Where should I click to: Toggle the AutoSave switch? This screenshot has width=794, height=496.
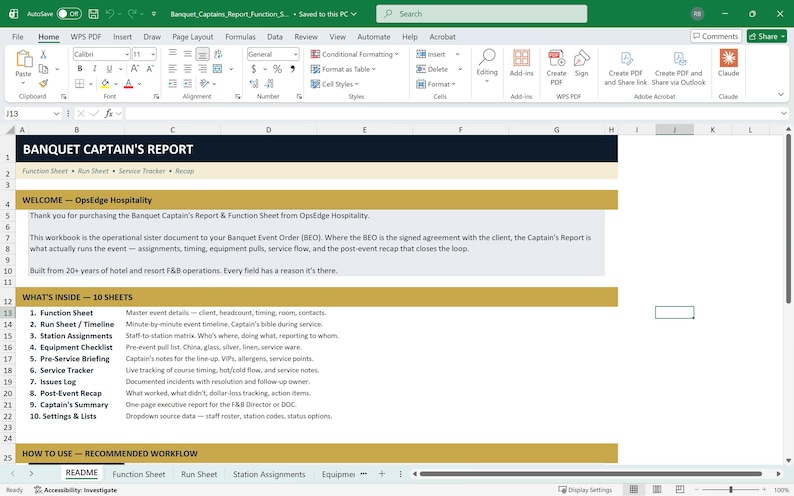[69, 14]
